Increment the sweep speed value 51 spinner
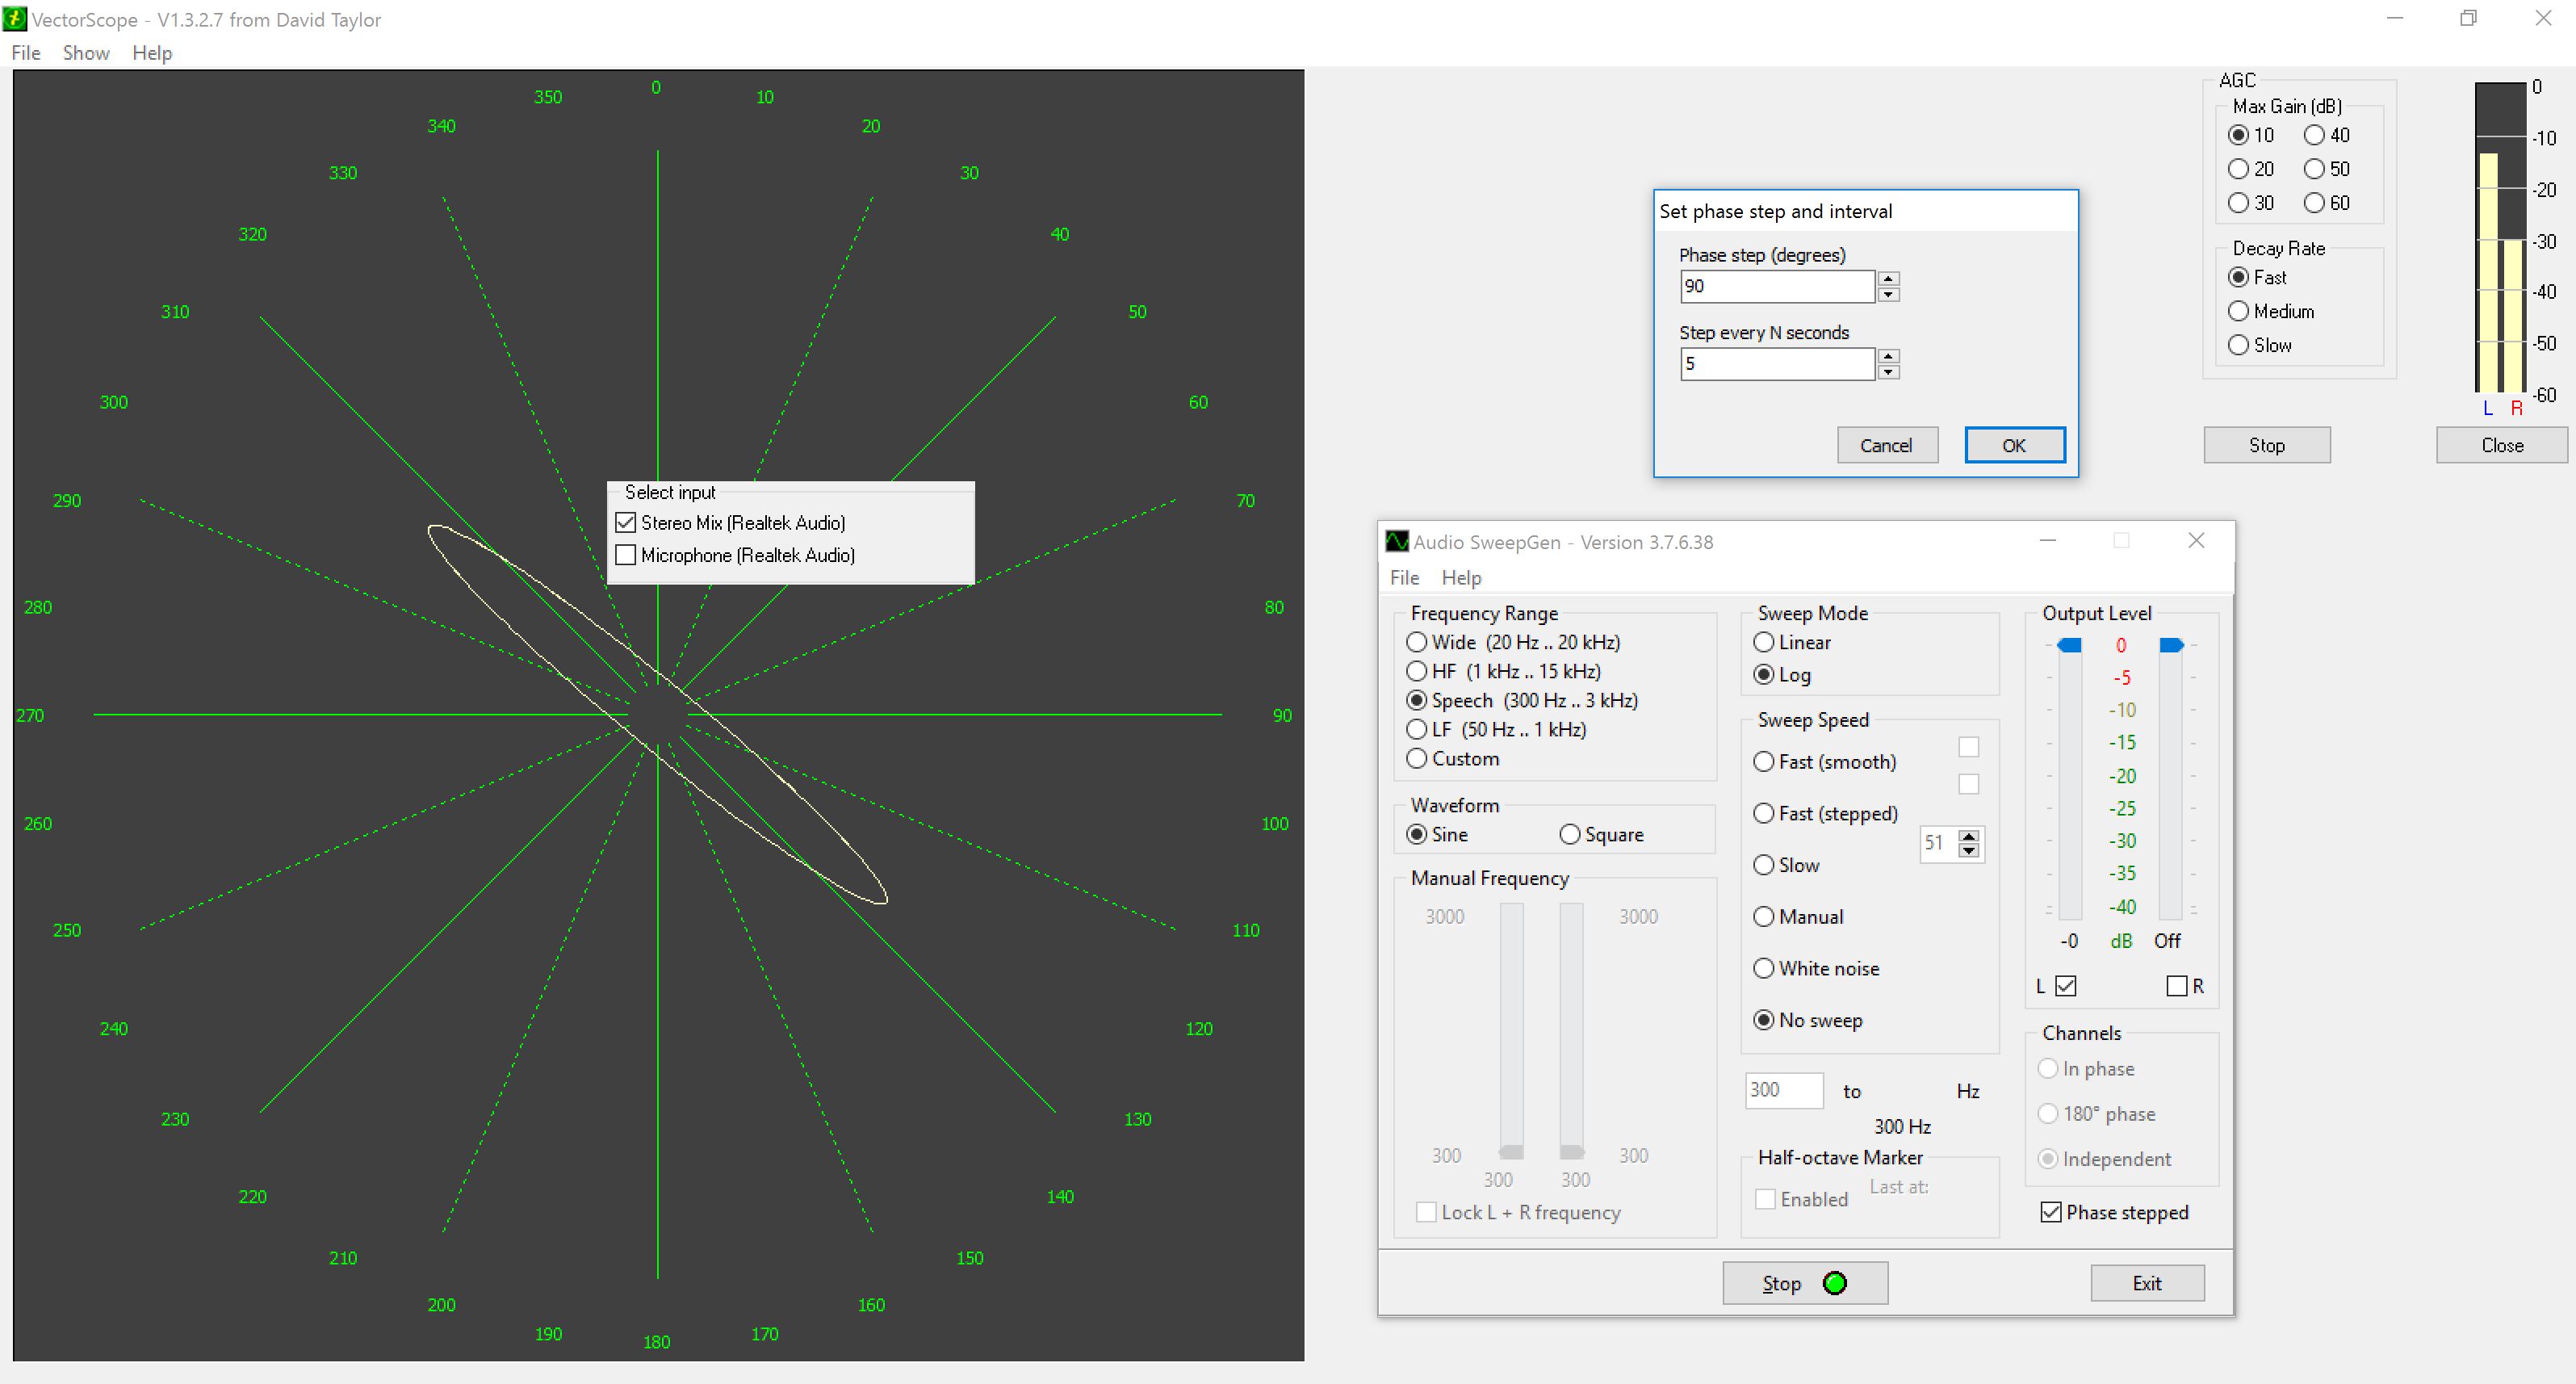The width and height of the screenshot is (2576, 1384). tap(1969, 836)
